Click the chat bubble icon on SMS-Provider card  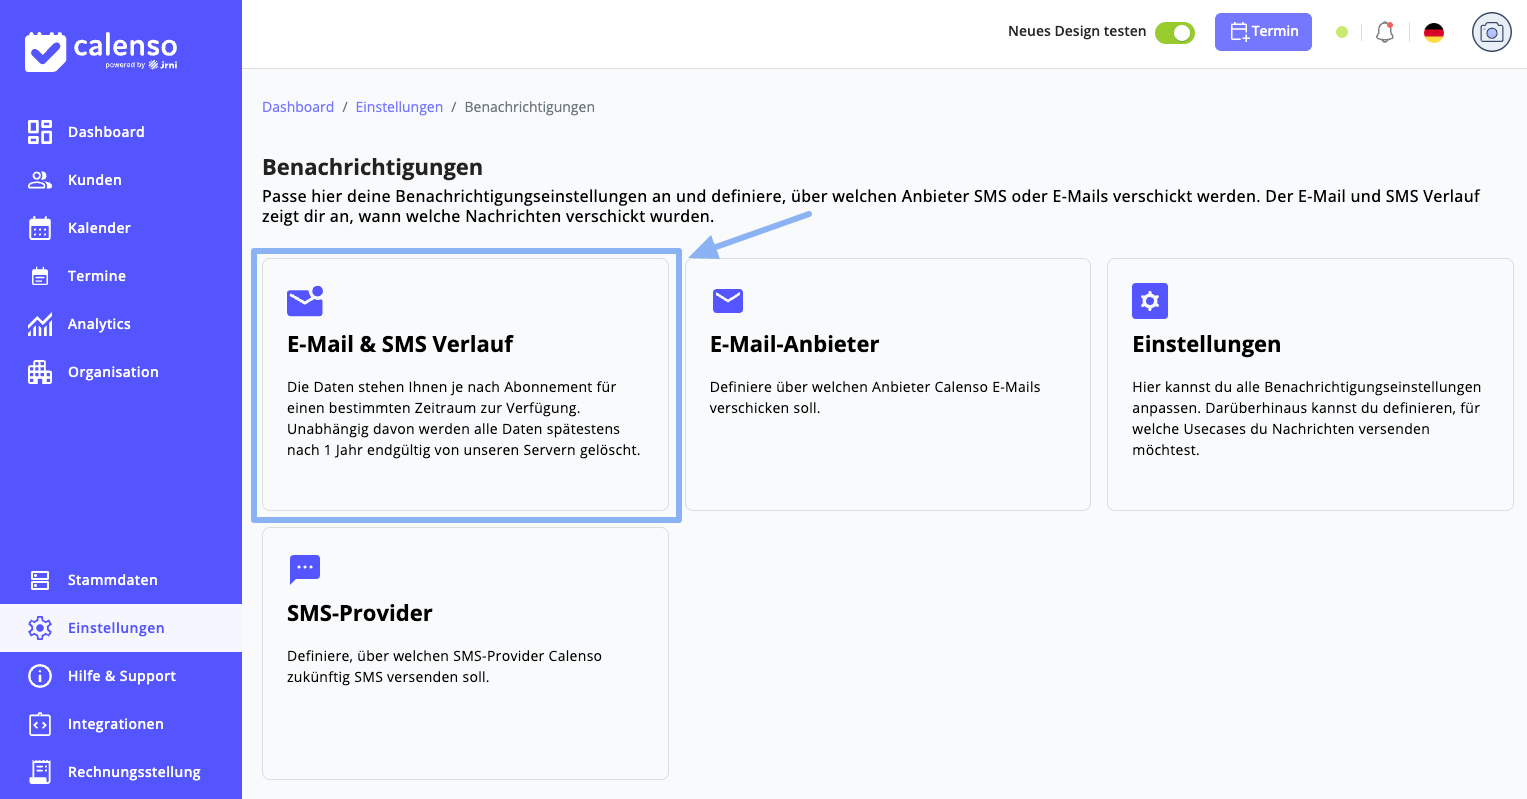click(x=305, y=569)
